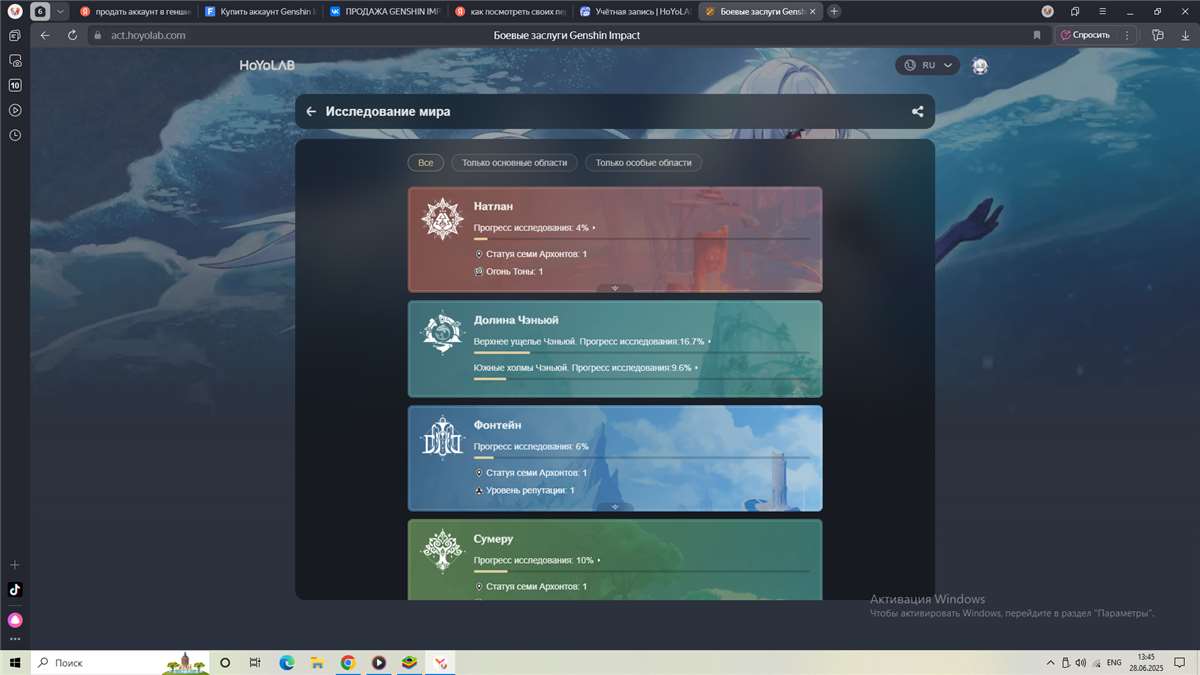
Task: Click the back arrow beside Исследование мира
Action: tap(311, 112)
